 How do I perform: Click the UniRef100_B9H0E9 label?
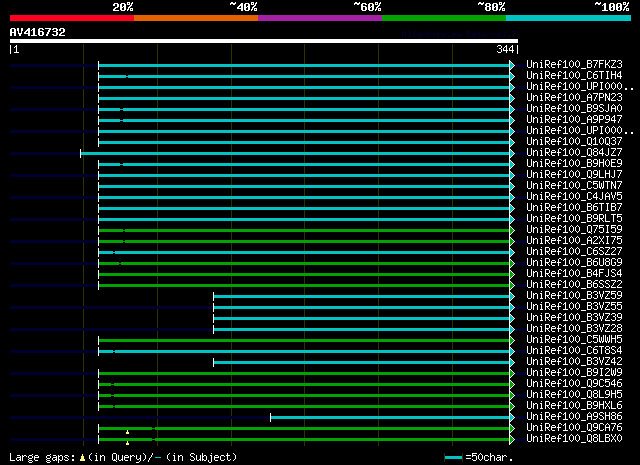[574, 164]
